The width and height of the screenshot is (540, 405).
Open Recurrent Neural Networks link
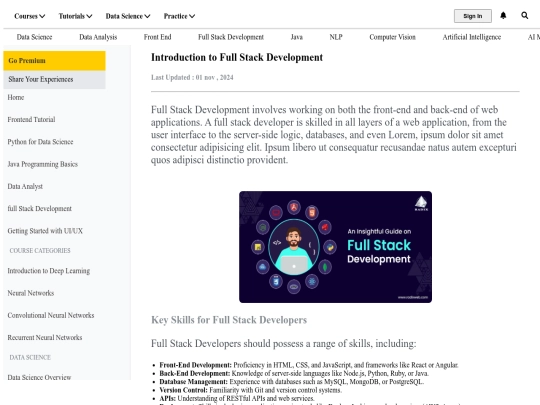[45, 338]
